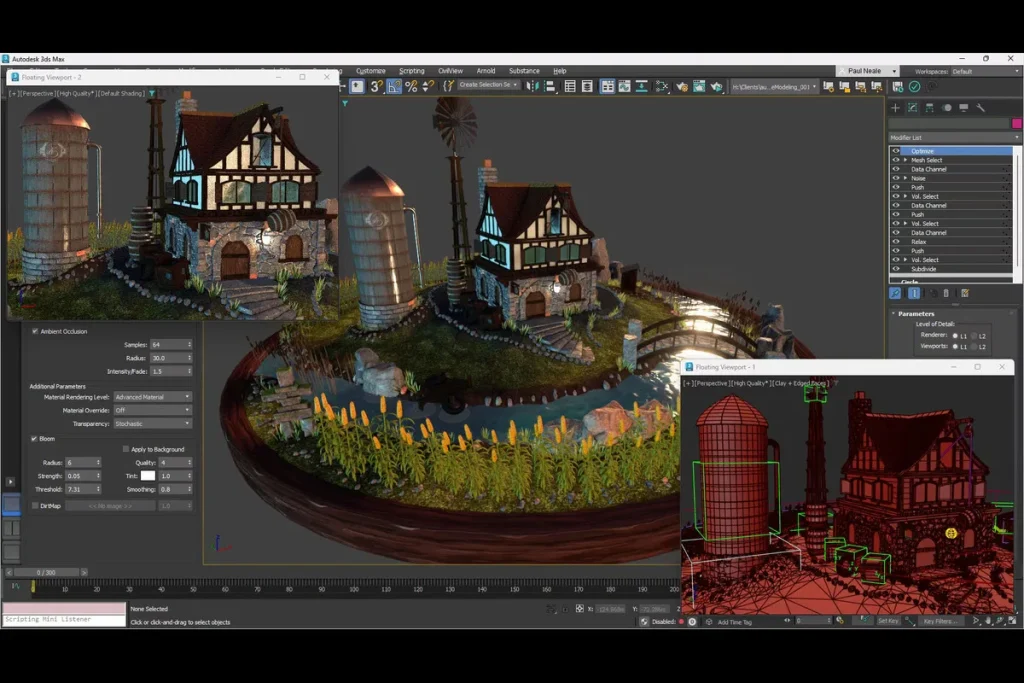Viewport: 1024px width, 683px height.
Task: Open Create Selection Set dropdown
Action: [x=488, y=85]
